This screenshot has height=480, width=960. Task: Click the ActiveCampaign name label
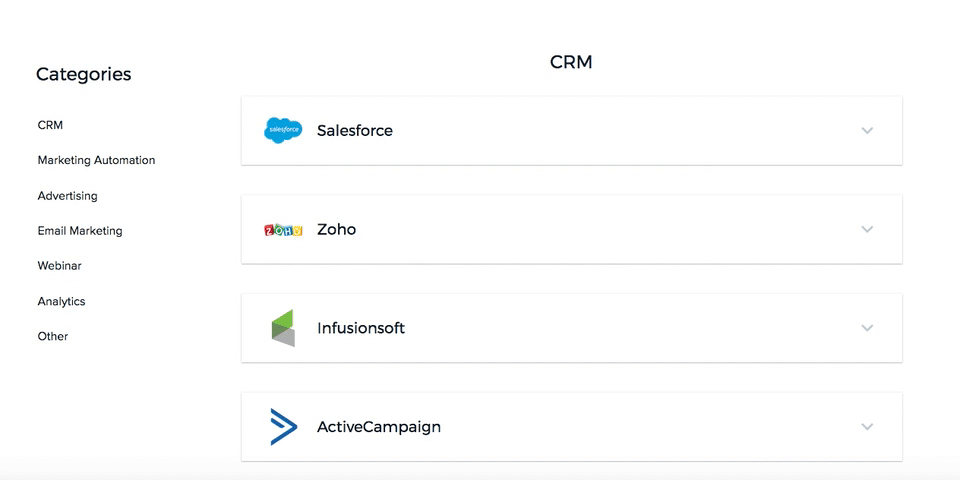pyautogui.click(x=379, y=427)
